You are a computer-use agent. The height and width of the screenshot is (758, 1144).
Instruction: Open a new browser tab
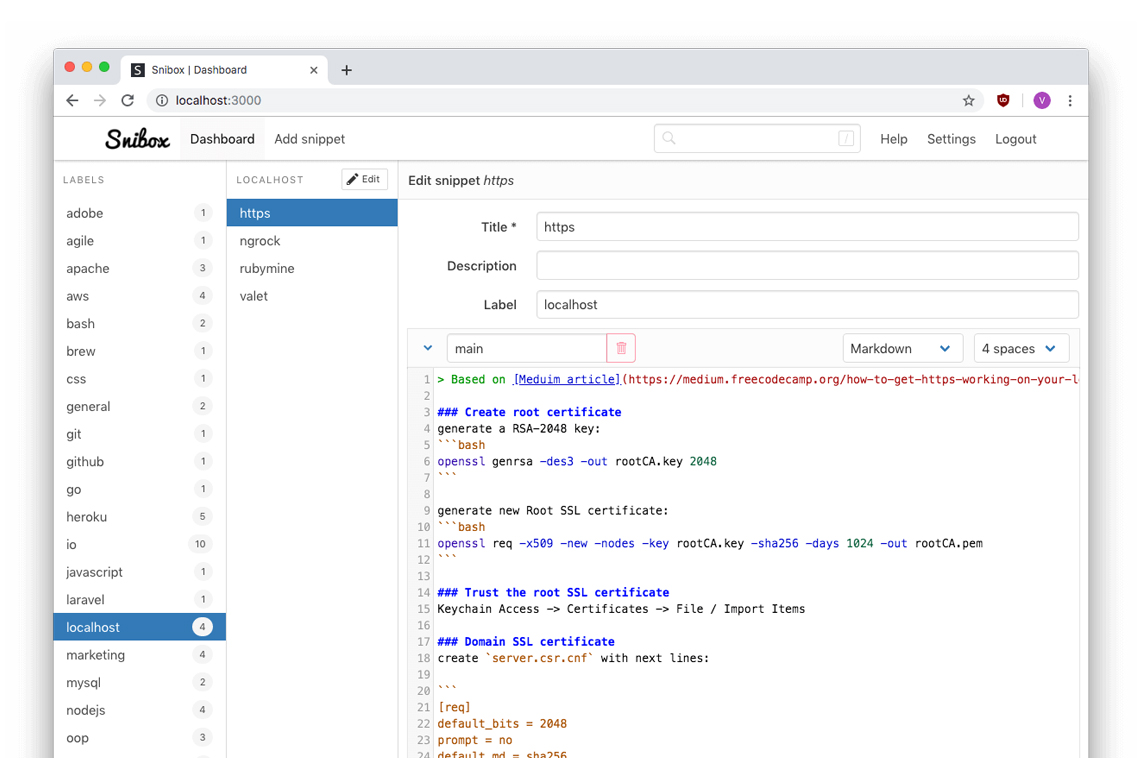coord(347,70)
